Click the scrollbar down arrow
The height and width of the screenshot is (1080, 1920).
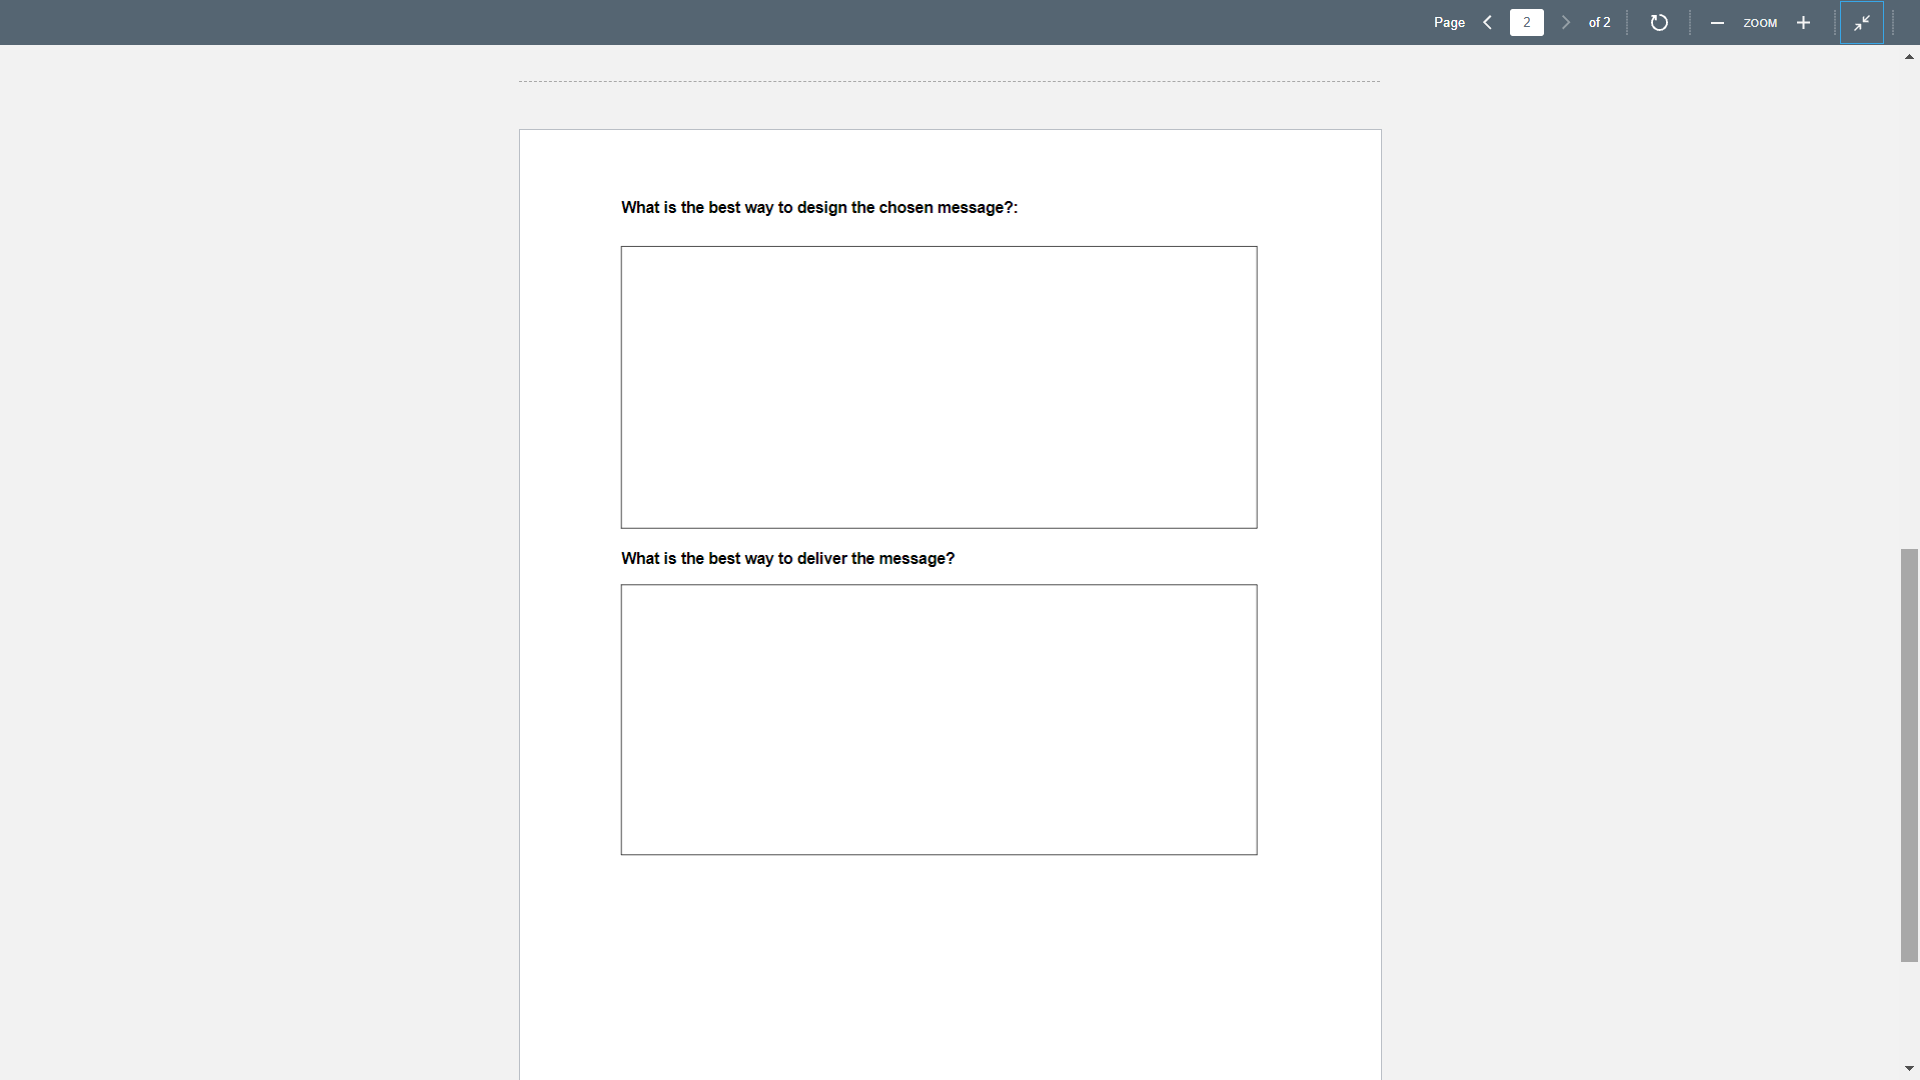pos(1909,1067)
